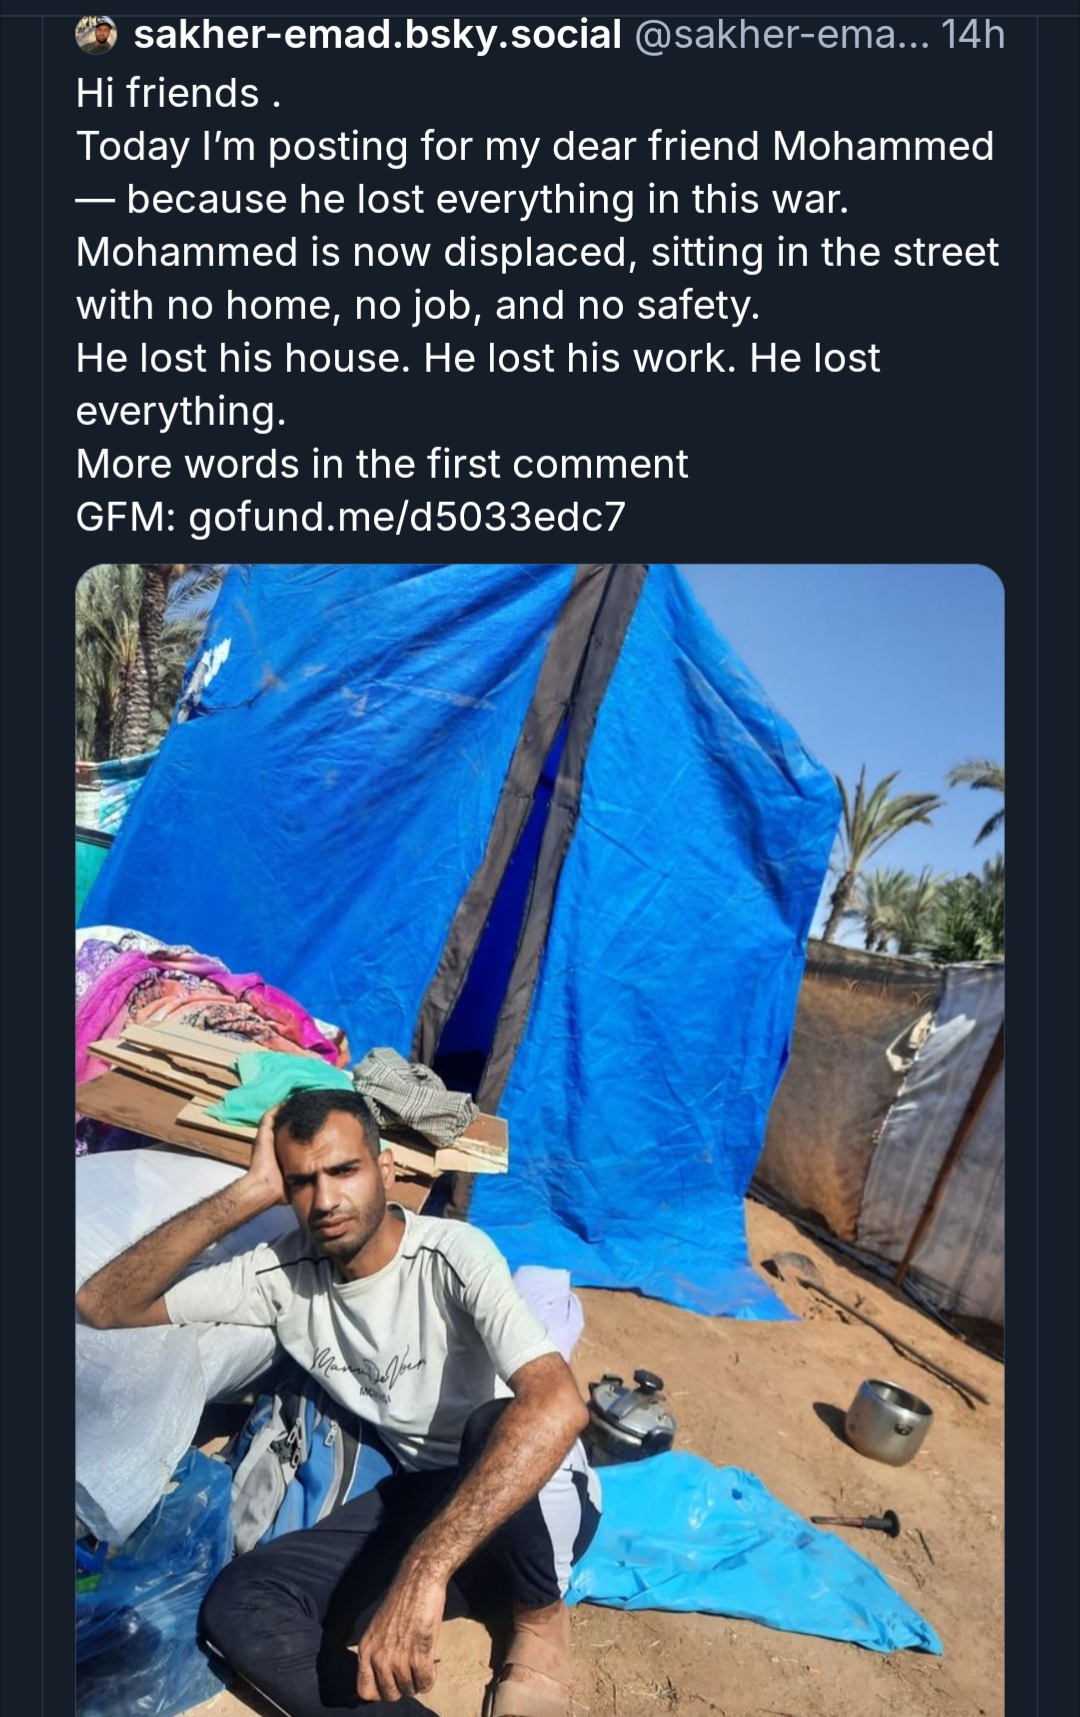1080x1717 pixels.
Task: Click the "GFM:" label before the link
Action: pyautogui.click(x=125, y=517)
